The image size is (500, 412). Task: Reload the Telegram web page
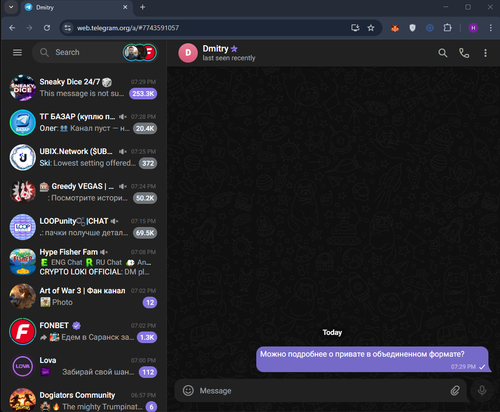click(47, 28)
